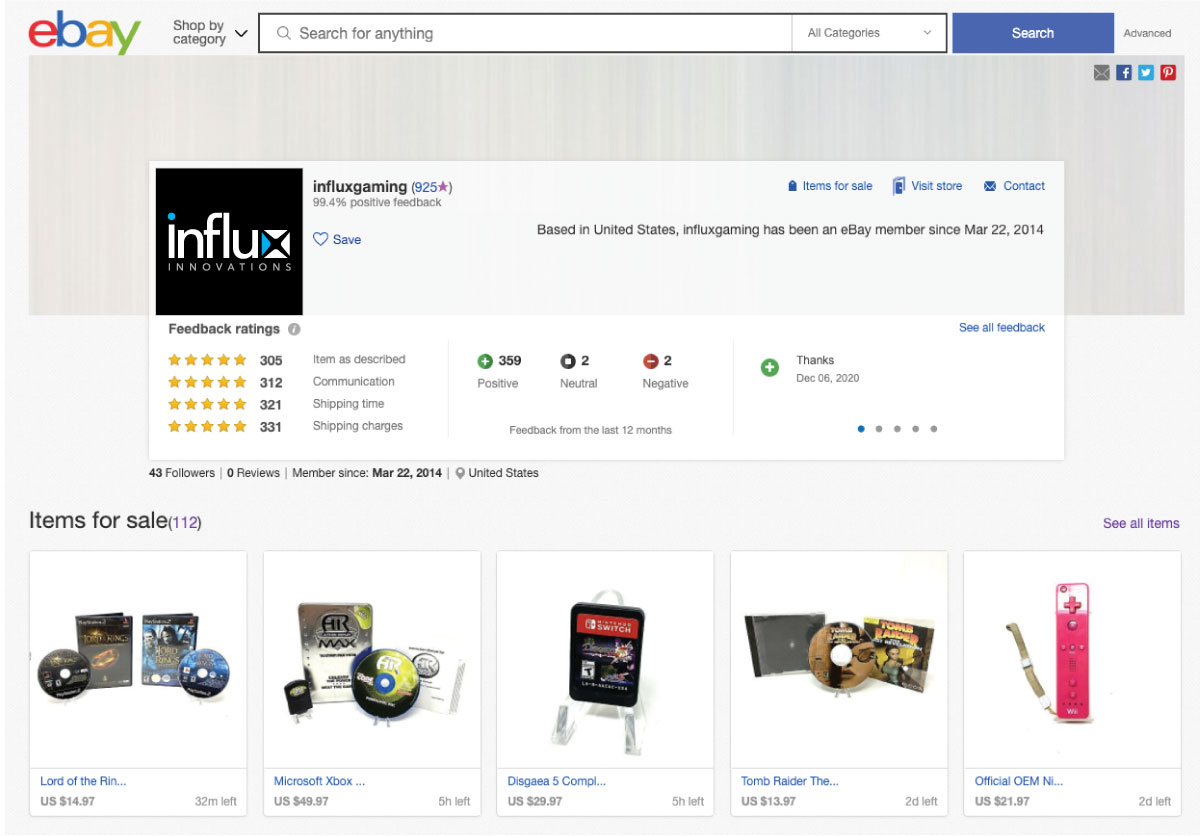
Task: Share seller page on Pinterest
Action: pos(1168,72)
